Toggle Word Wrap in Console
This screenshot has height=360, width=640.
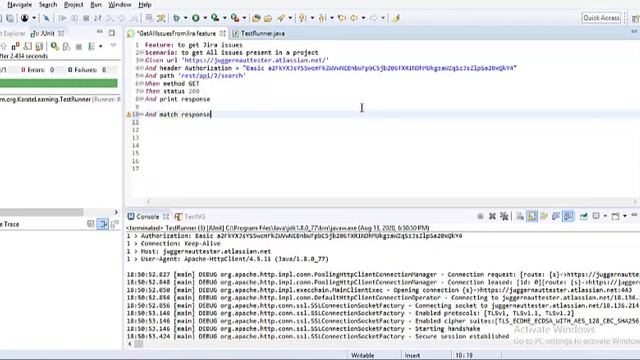(x=544, y=216)
